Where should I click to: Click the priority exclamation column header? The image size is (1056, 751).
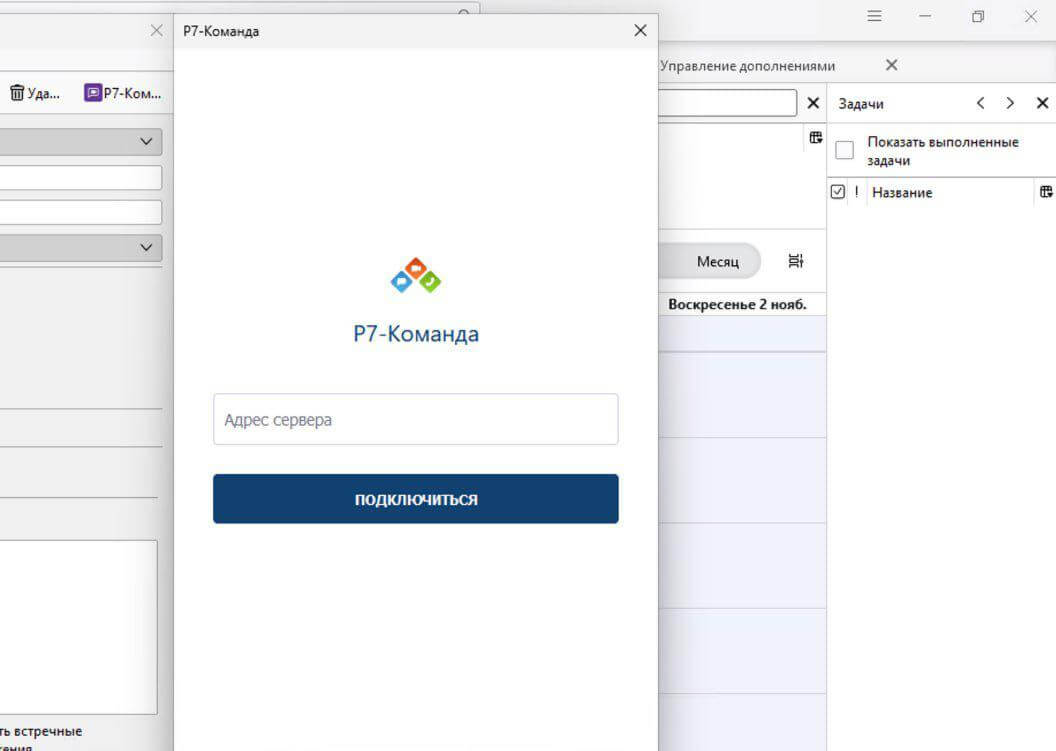pyautogui.click(x=856, y=192)
